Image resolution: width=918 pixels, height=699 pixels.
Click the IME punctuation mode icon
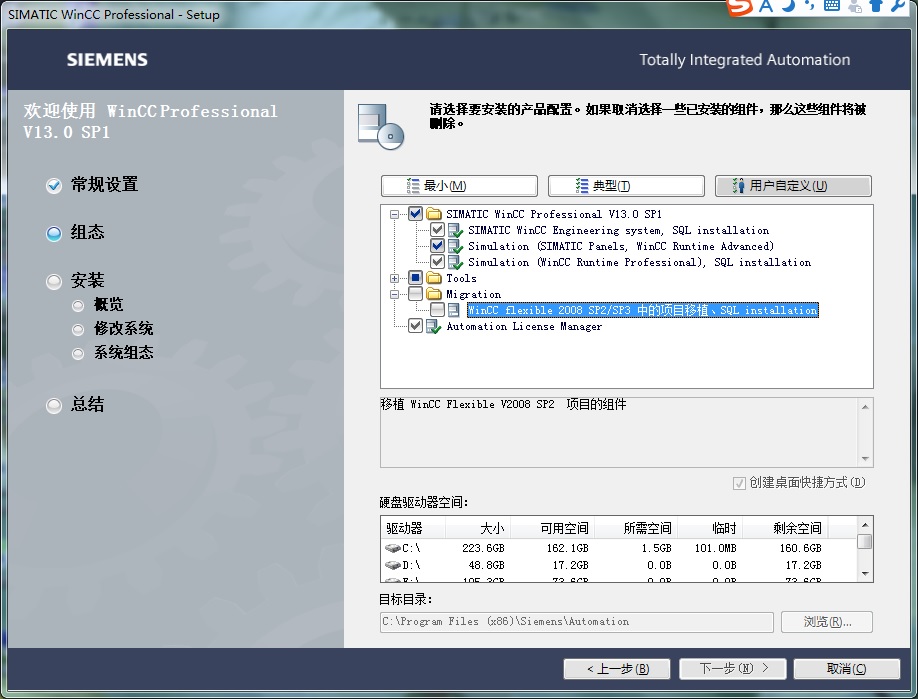click(x=810, y=5)
